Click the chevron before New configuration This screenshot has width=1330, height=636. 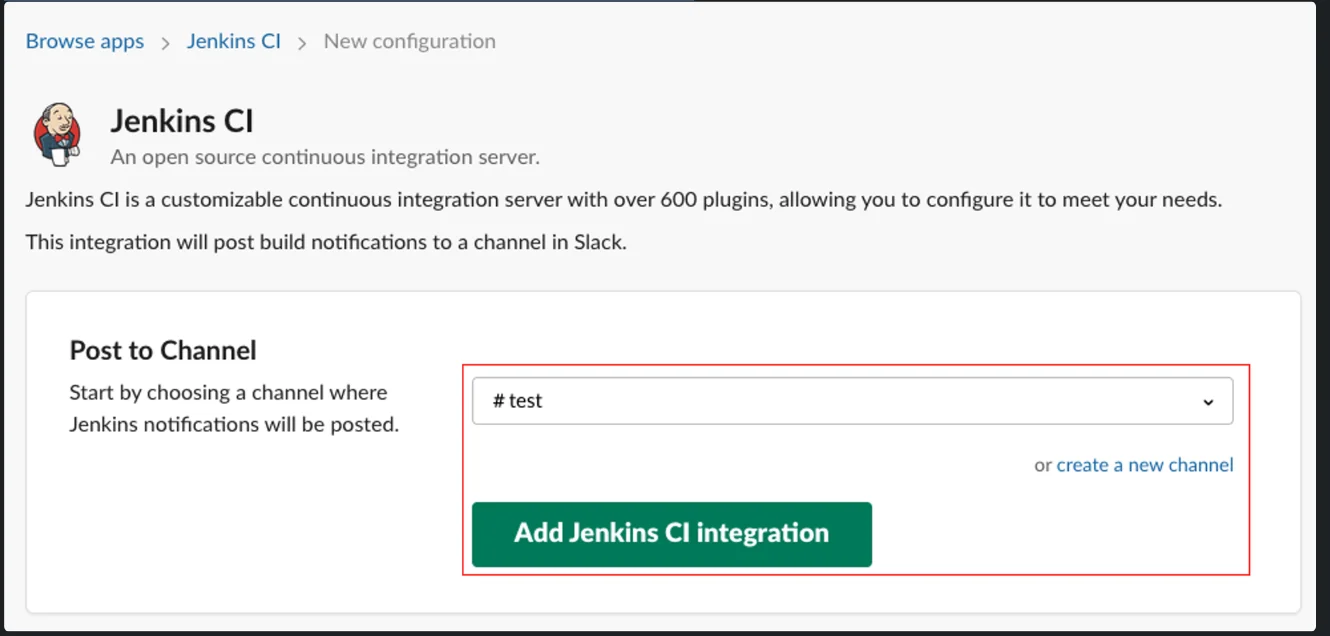pyautogui.click(x=302, y=43)
